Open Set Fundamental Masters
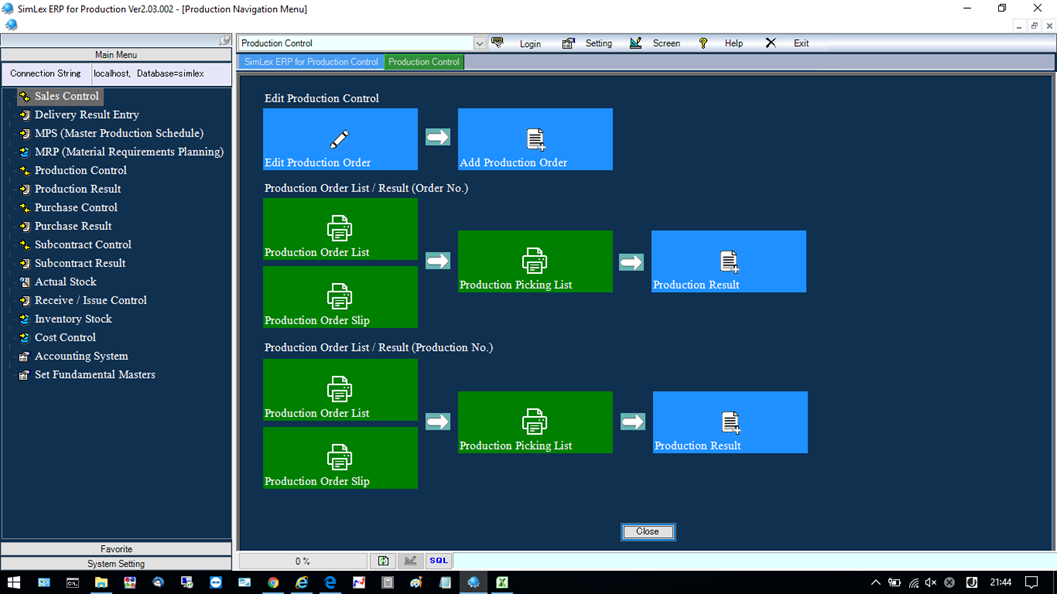 (x=94, y=374)
